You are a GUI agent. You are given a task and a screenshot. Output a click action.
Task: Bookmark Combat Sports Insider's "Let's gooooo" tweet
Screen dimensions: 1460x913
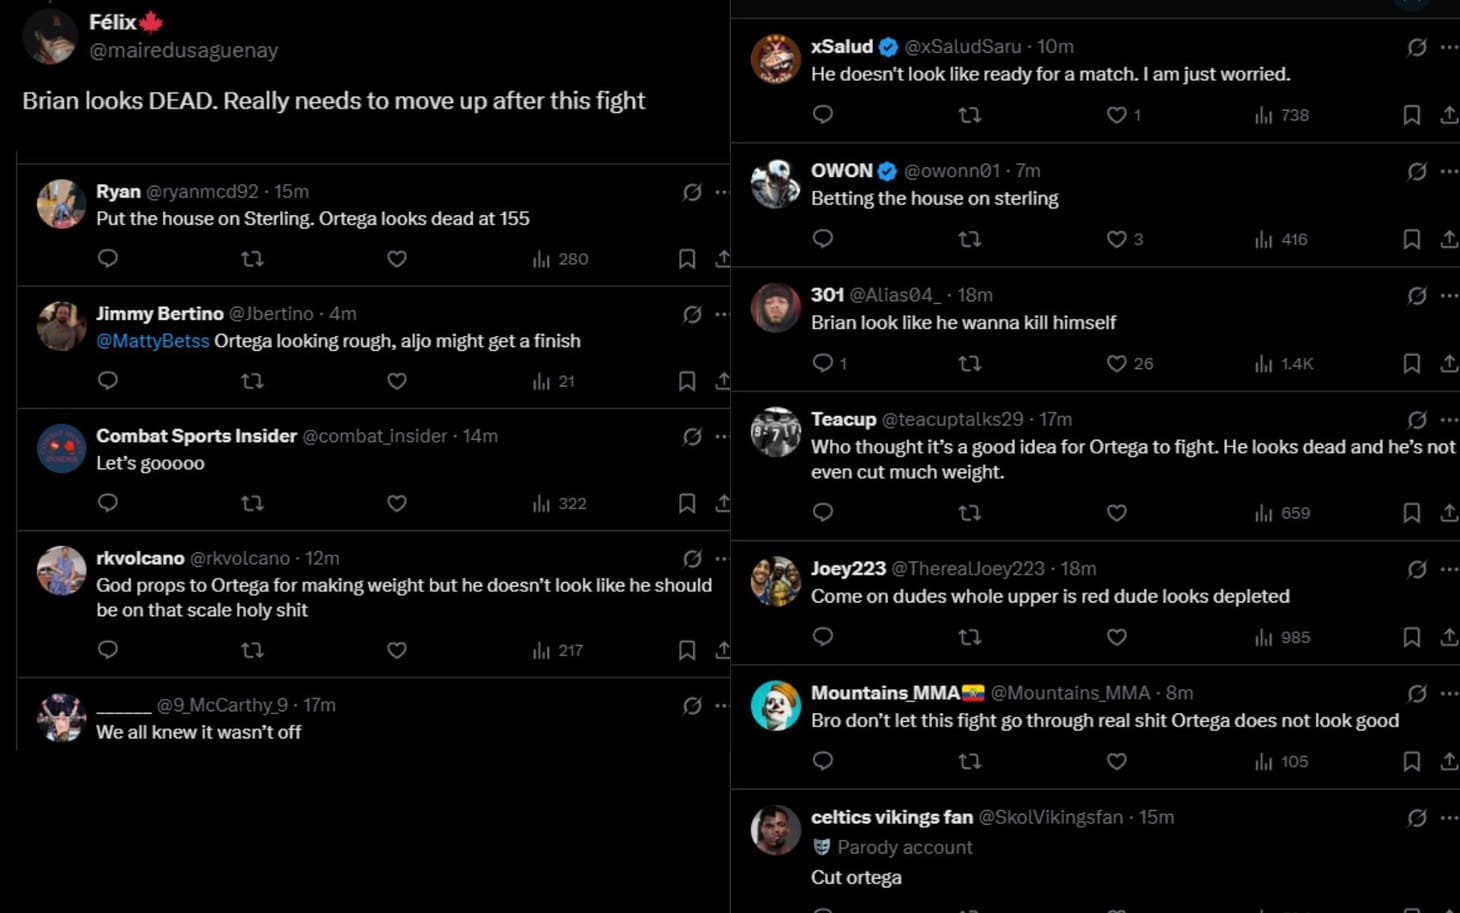click(686, 503)
